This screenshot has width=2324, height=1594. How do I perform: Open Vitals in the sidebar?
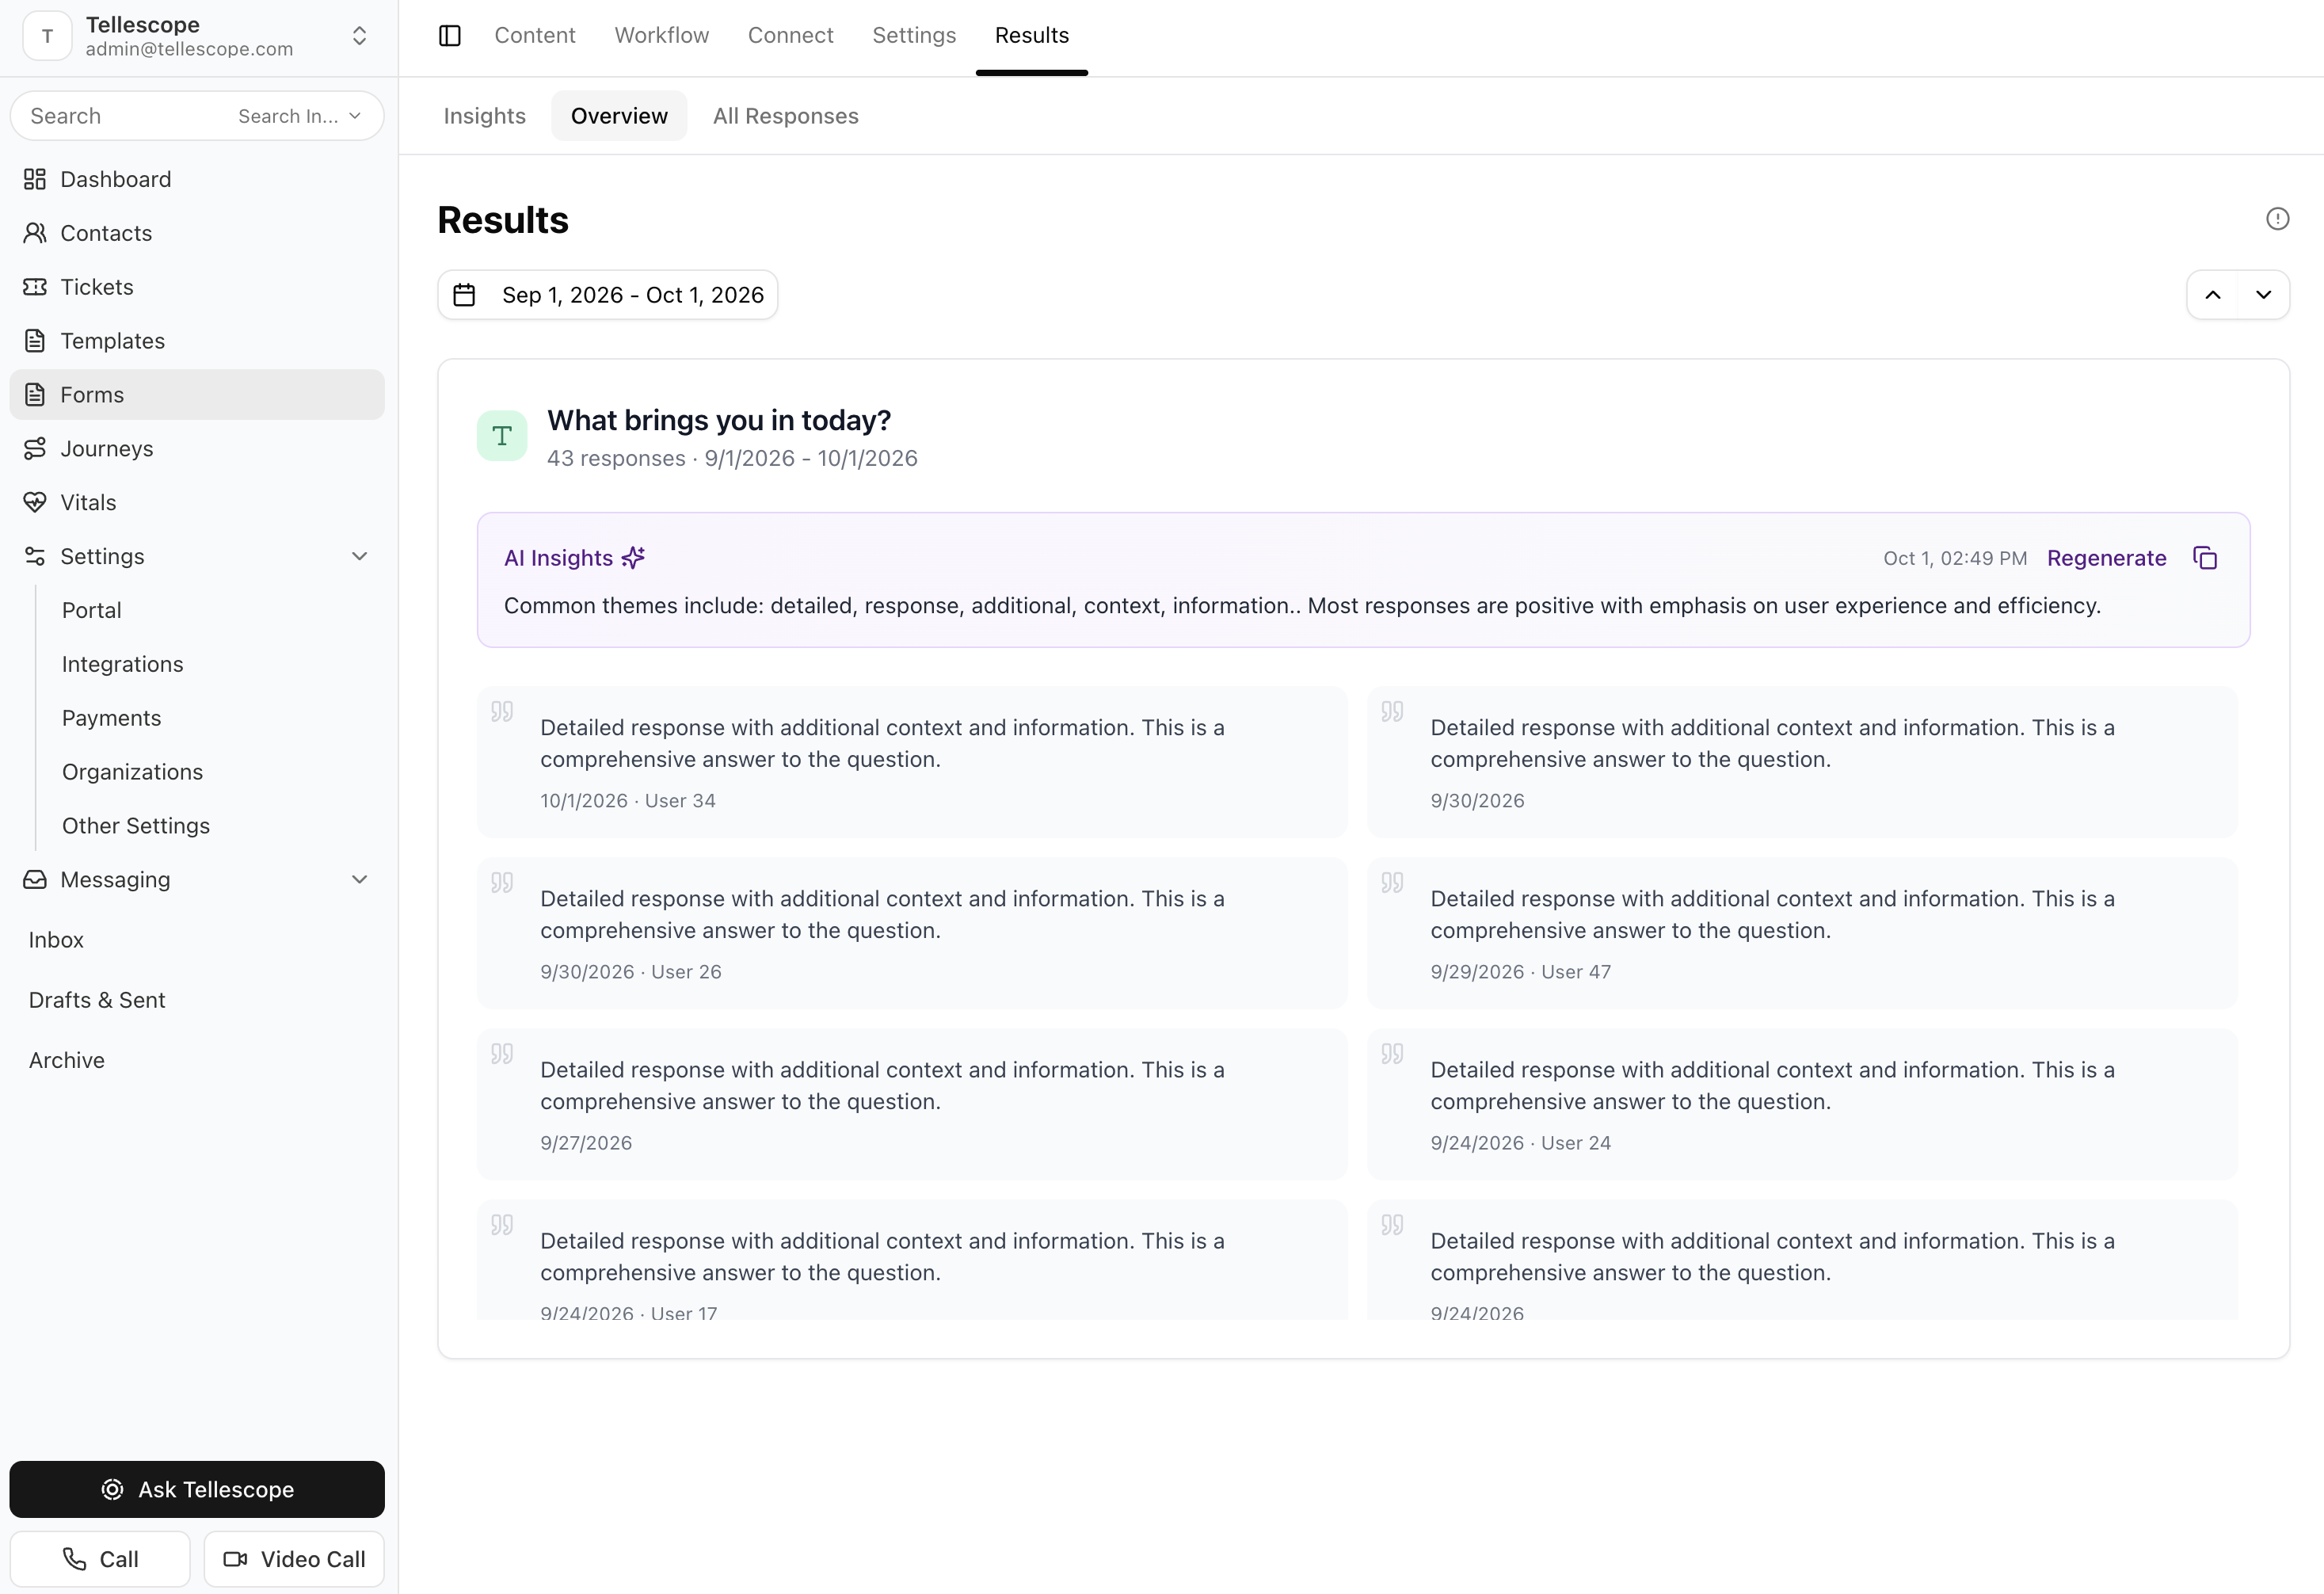[197, 503]
